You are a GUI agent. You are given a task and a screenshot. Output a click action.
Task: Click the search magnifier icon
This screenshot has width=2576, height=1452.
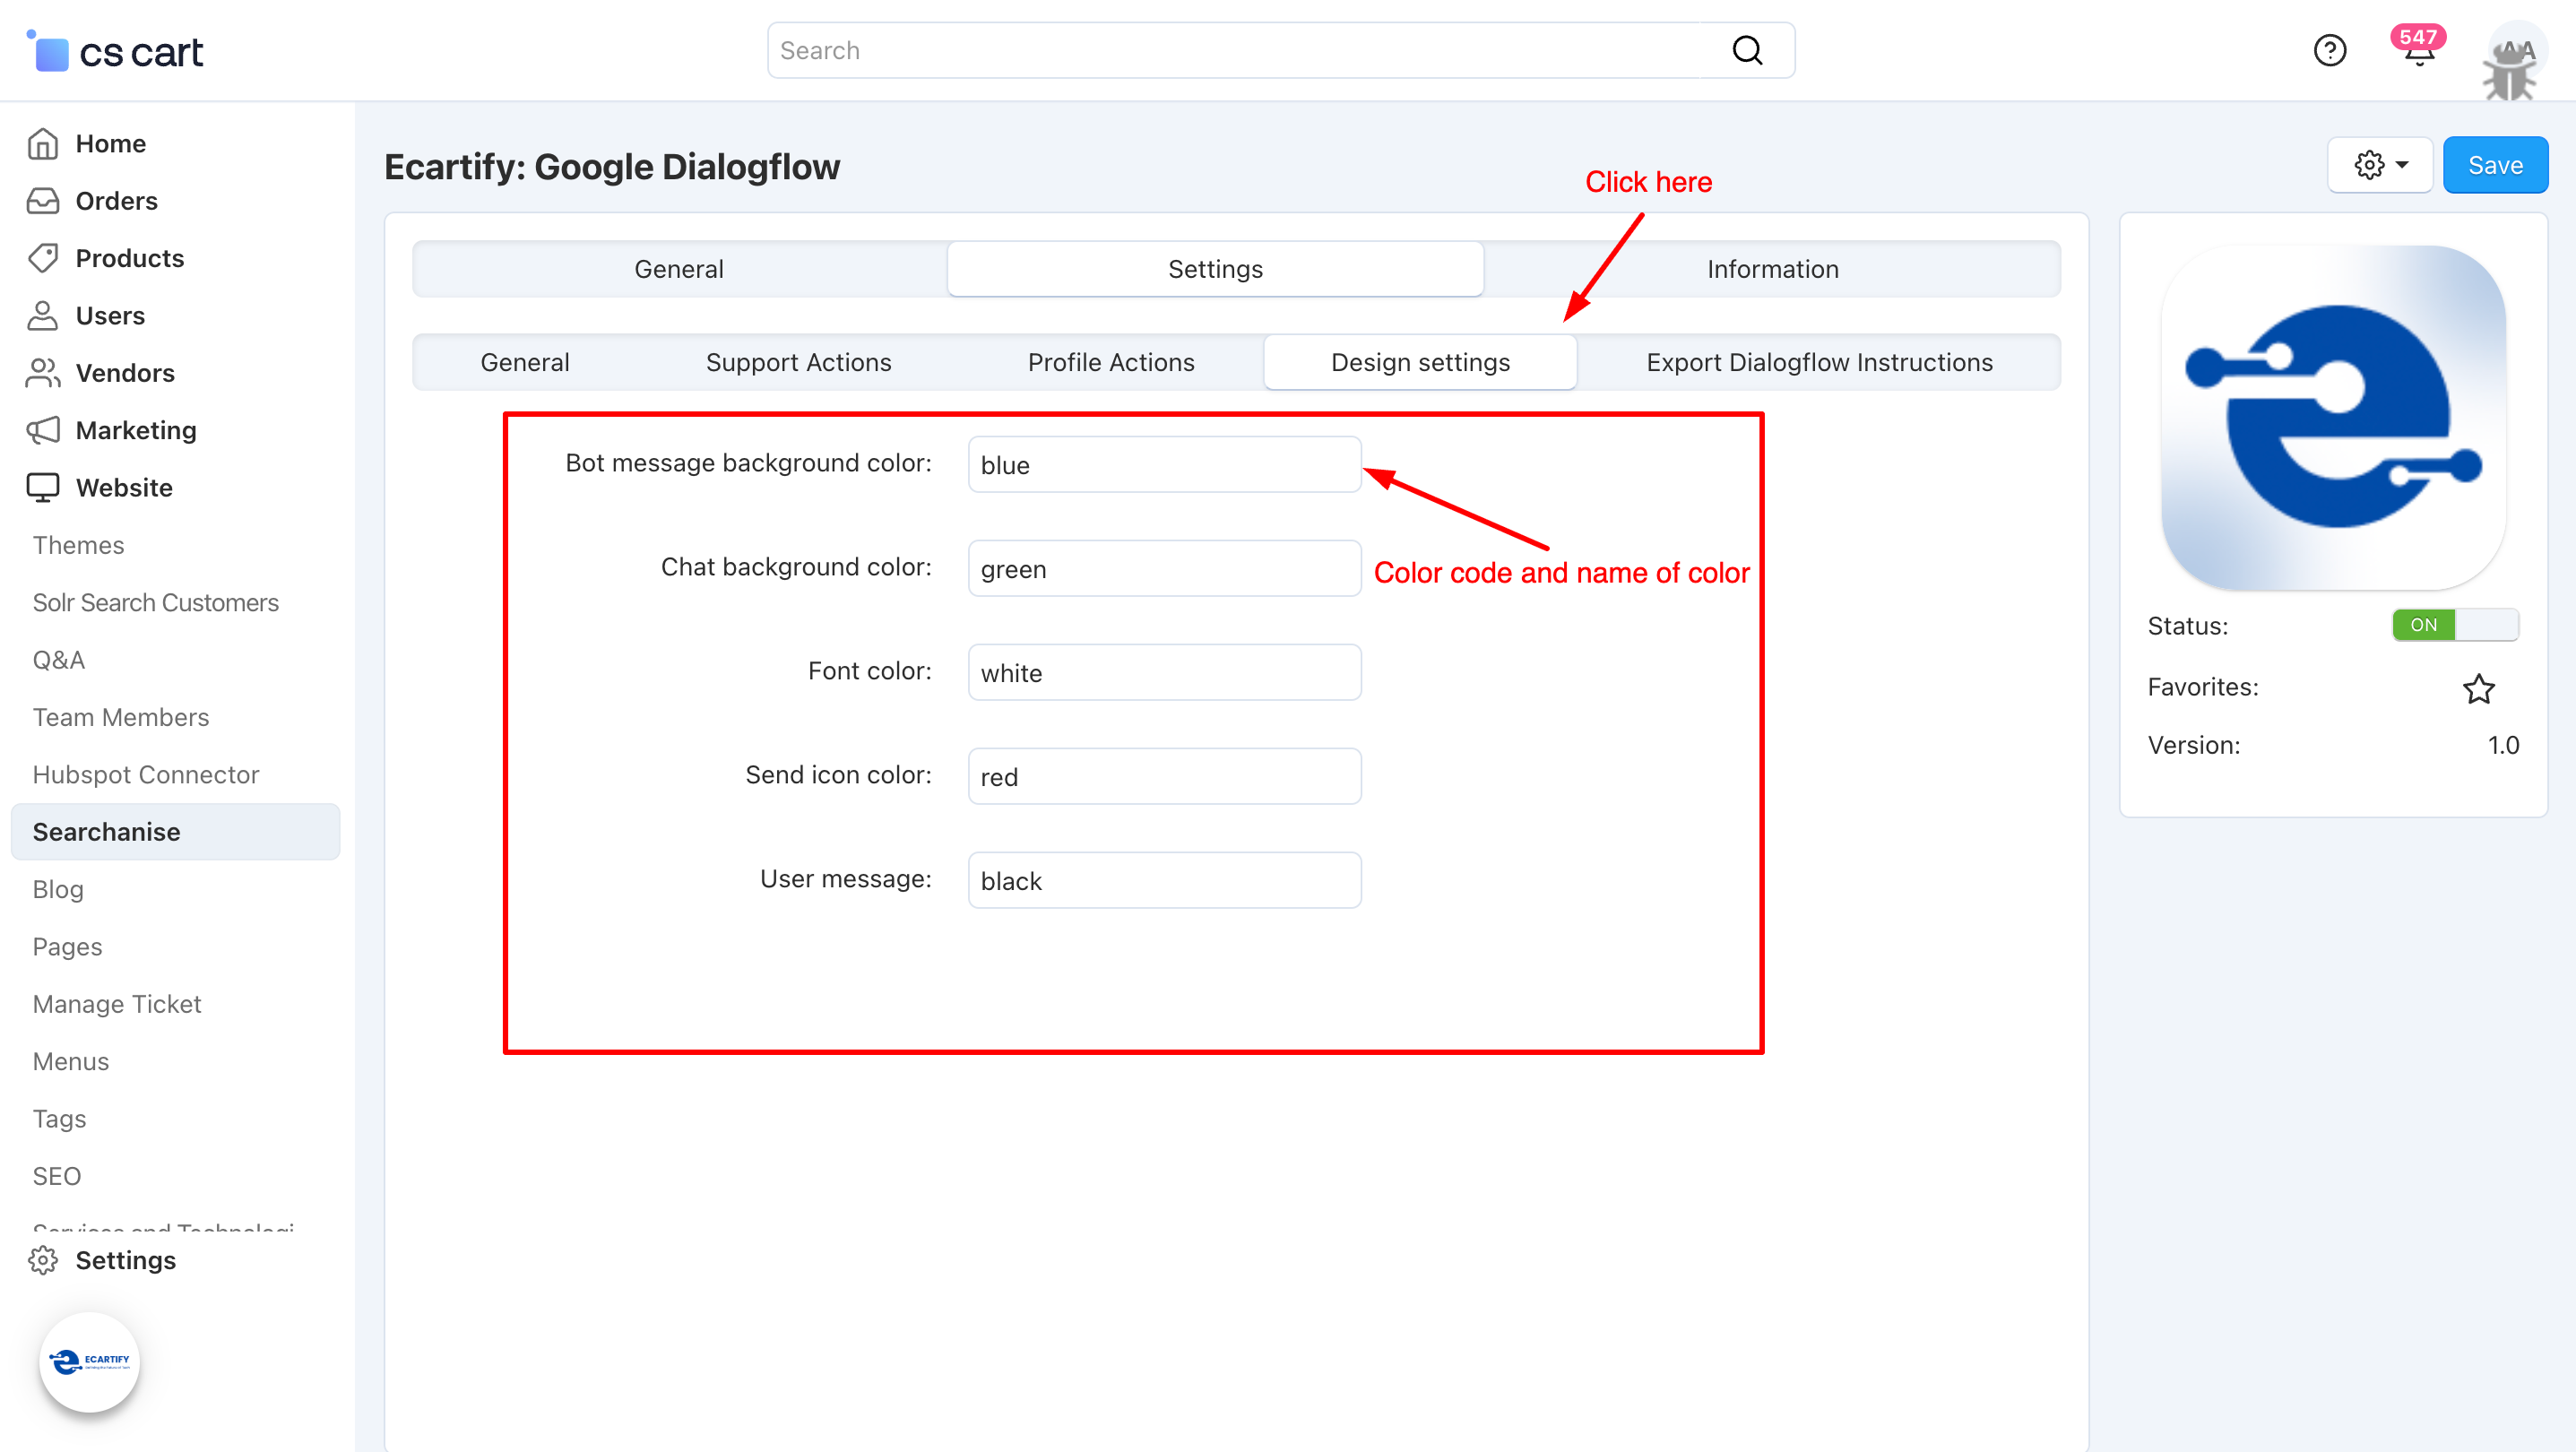coord(1746,50)
